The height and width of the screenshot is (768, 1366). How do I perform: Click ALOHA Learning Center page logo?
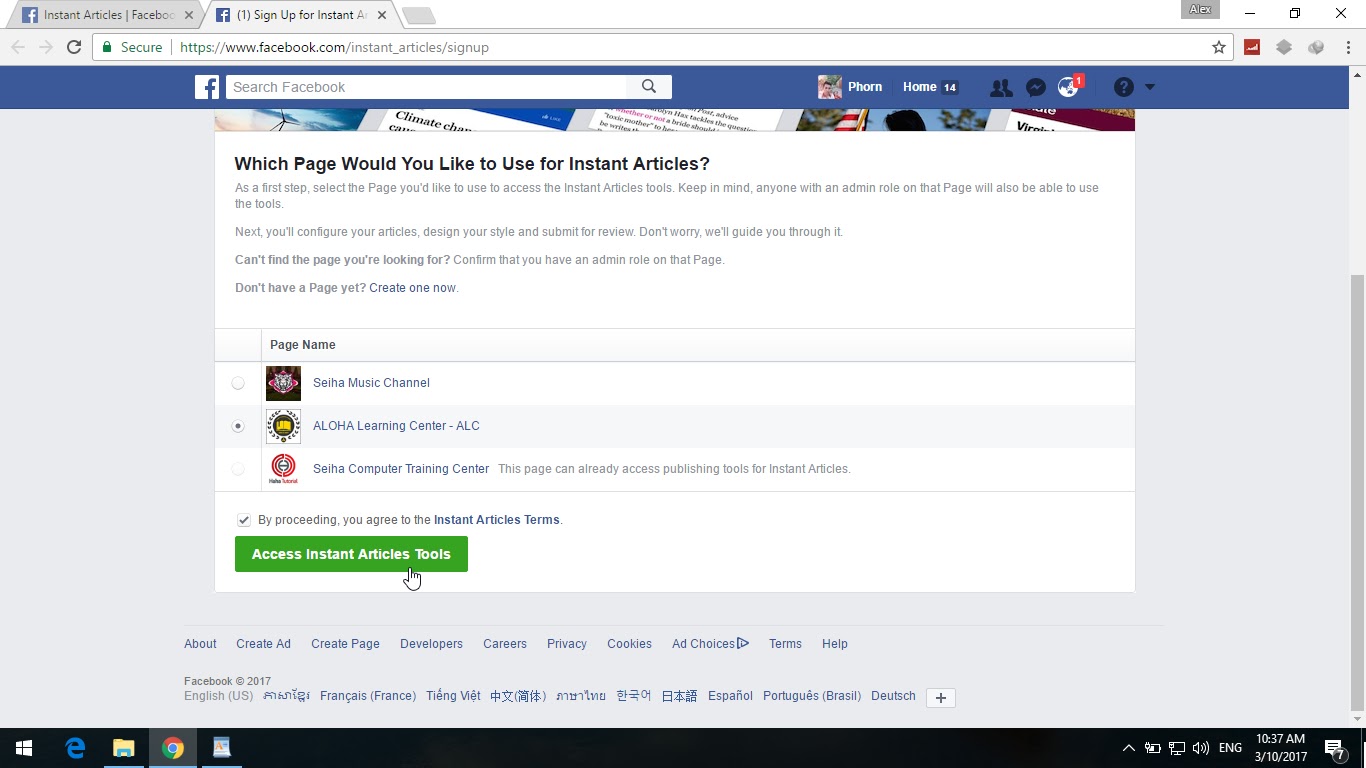pos(283,426)
